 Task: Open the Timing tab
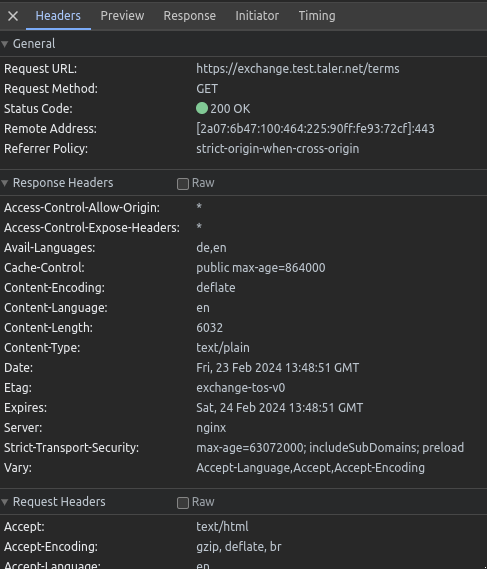[x=317, y=16]
